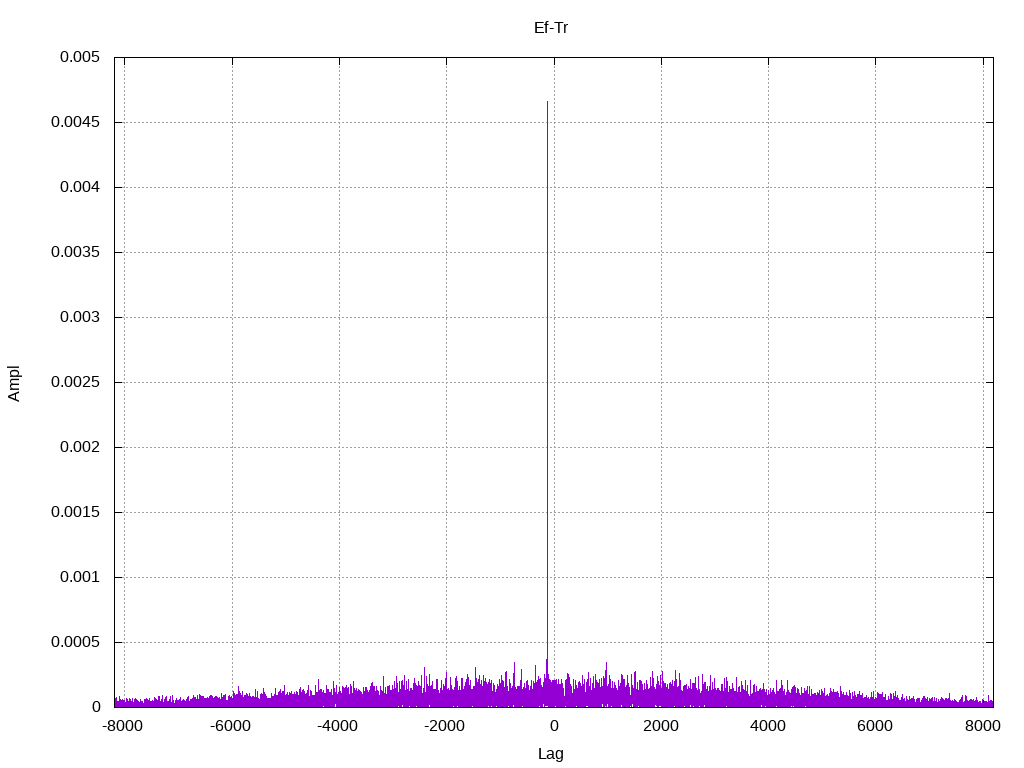Click the x-axis value 8000

point(983,726)
